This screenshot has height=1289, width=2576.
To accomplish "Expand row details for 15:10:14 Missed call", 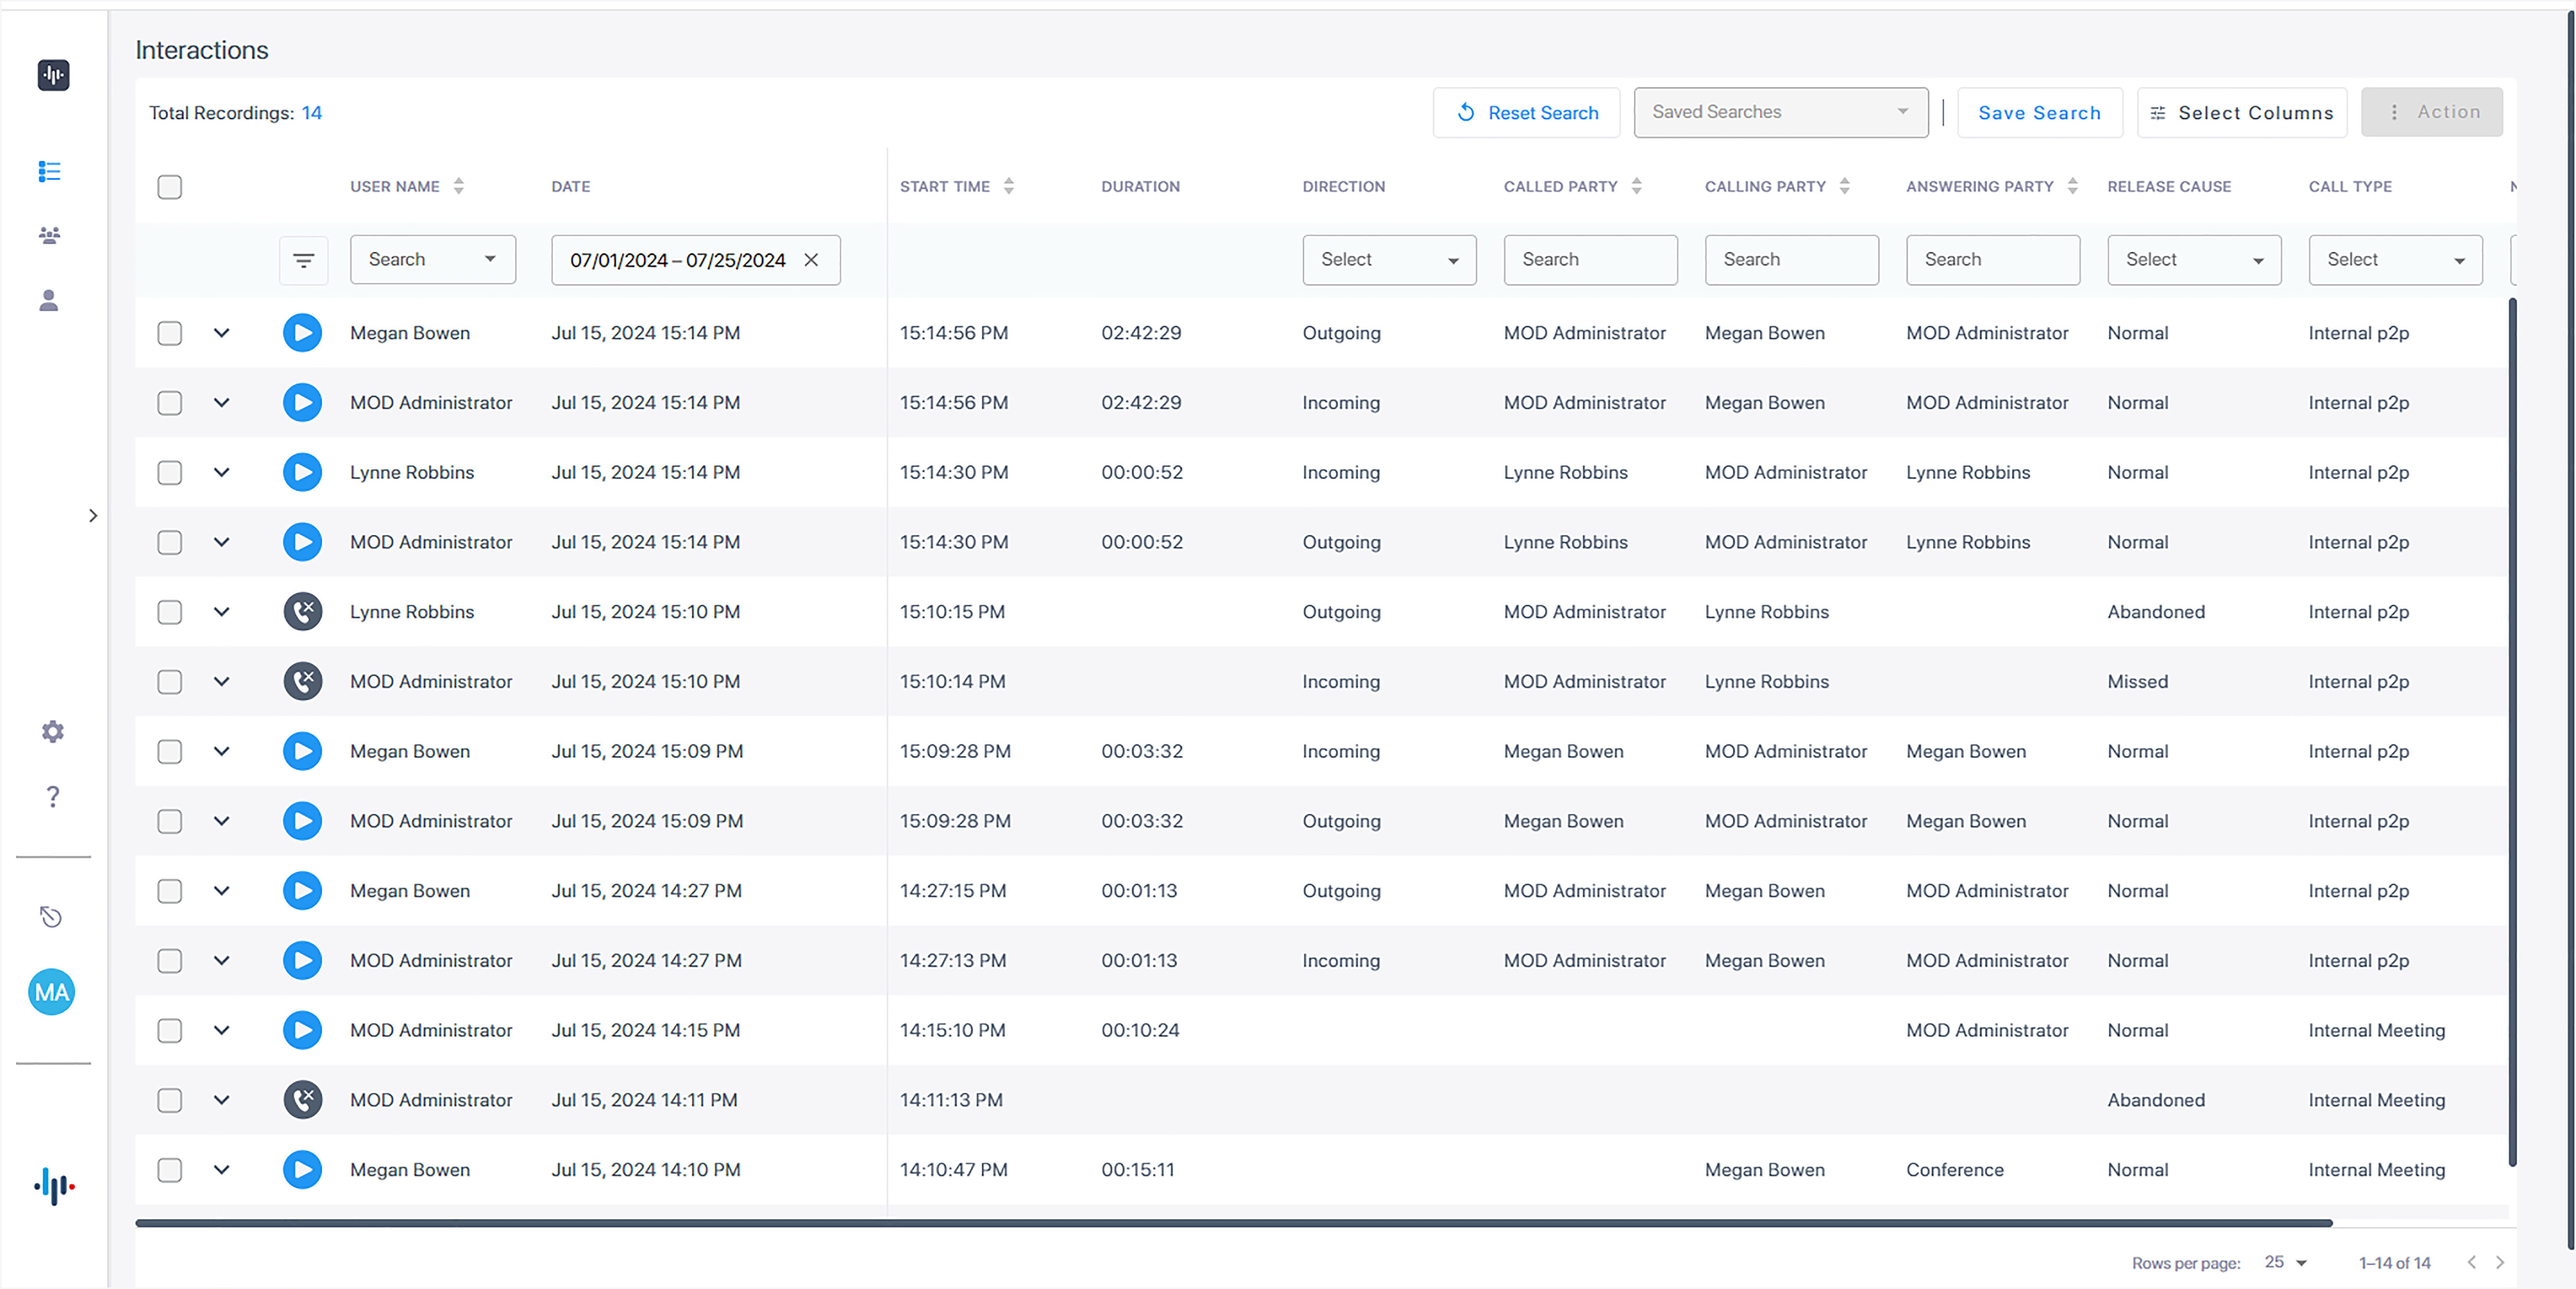I will [222, 681].
